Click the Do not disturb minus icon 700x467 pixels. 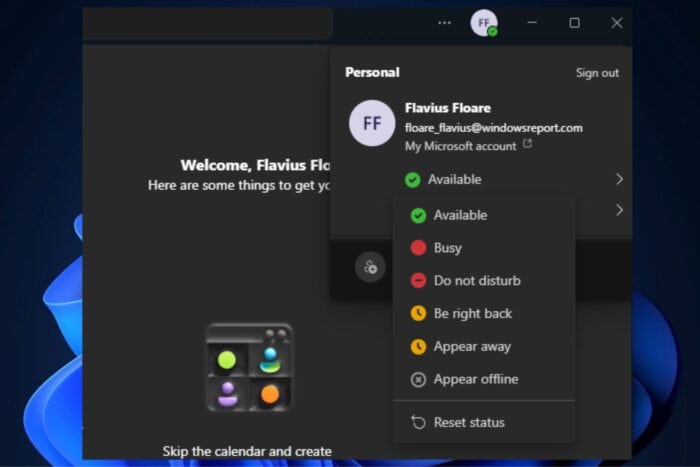[x=418, y=280]
